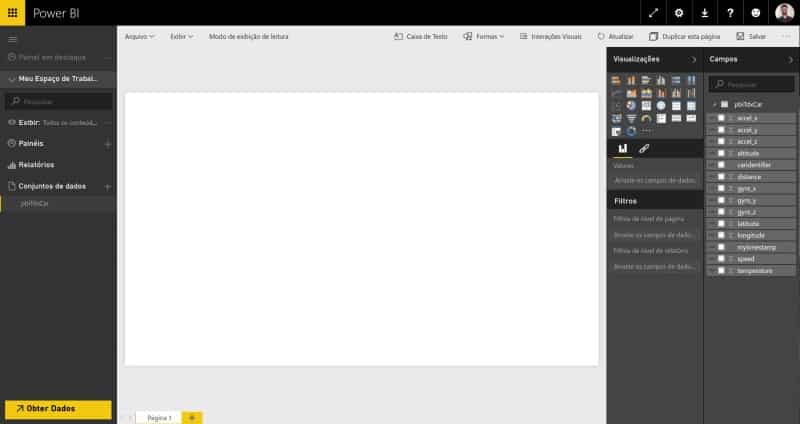Tick the temperature field checkbox
Viewport: 800px width, 424px height.
tap(721, 270)
